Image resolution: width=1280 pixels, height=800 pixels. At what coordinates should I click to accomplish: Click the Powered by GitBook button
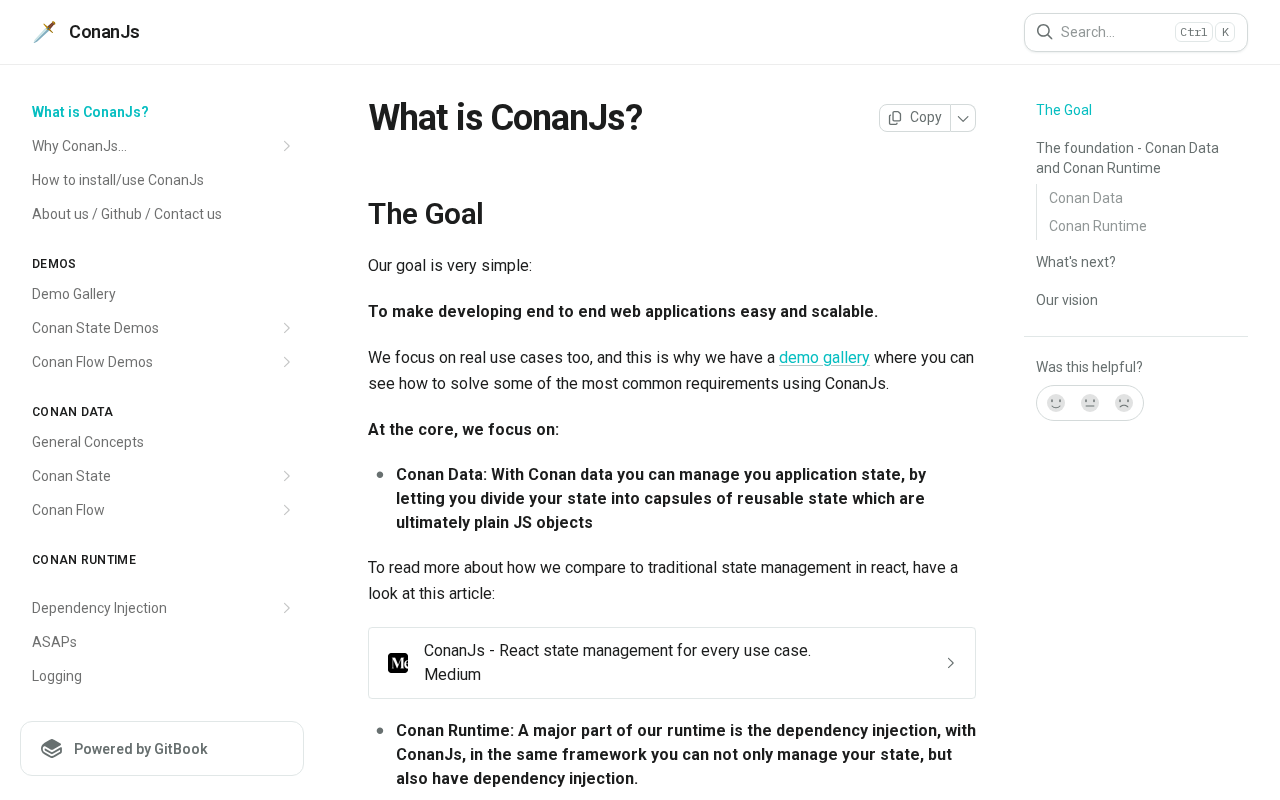tap(162, 749)
